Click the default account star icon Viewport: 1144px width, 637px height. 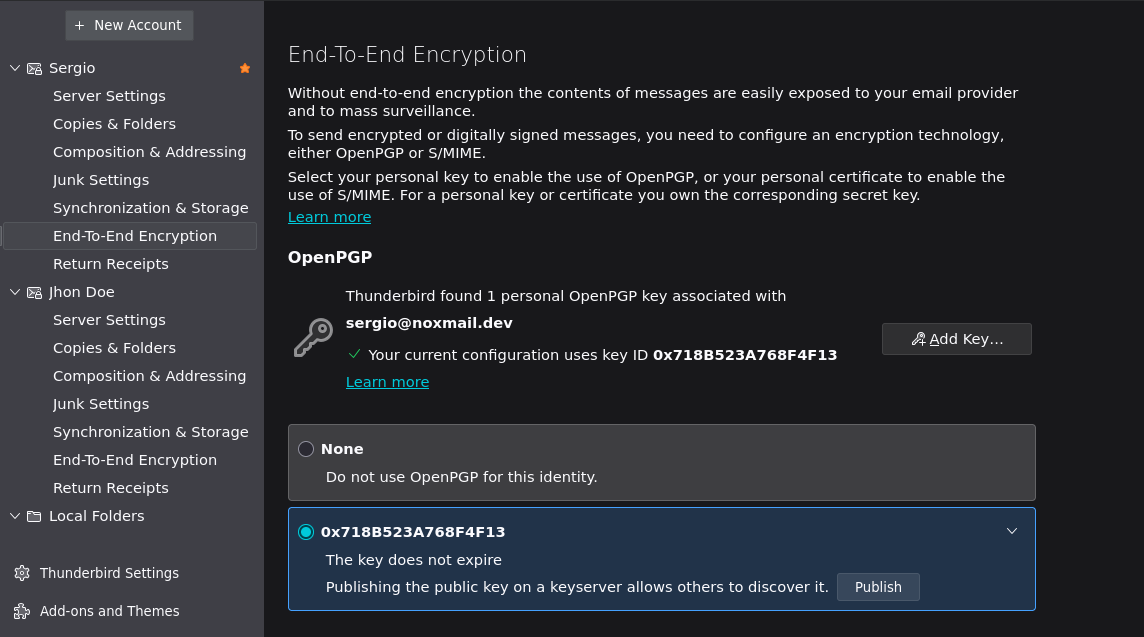pyautogui.click(x=245, y=68)
